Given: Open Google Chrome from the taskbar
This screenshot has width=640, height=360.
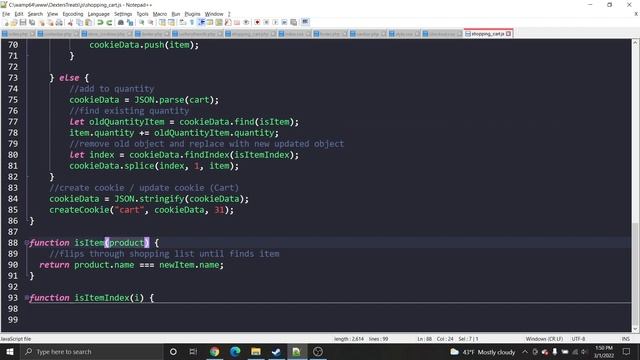Looking at the screenshot, I should pyautogui.click(x=214, y=352).
